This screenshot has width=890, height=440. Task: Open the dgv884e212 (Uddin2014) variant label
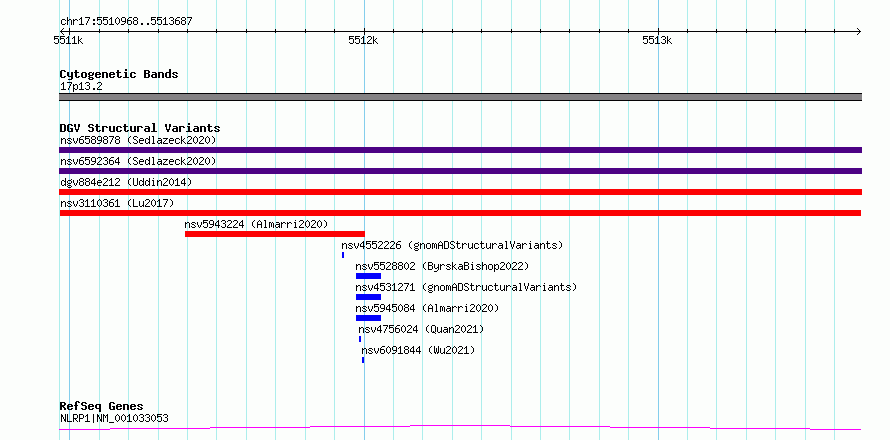[126, 182]
